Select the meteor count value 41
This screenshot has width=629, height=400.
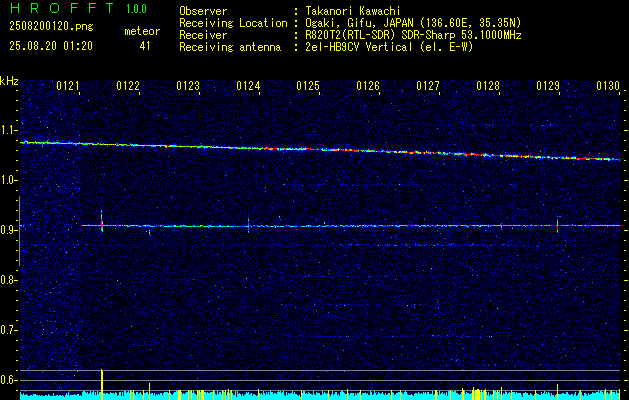145,46
